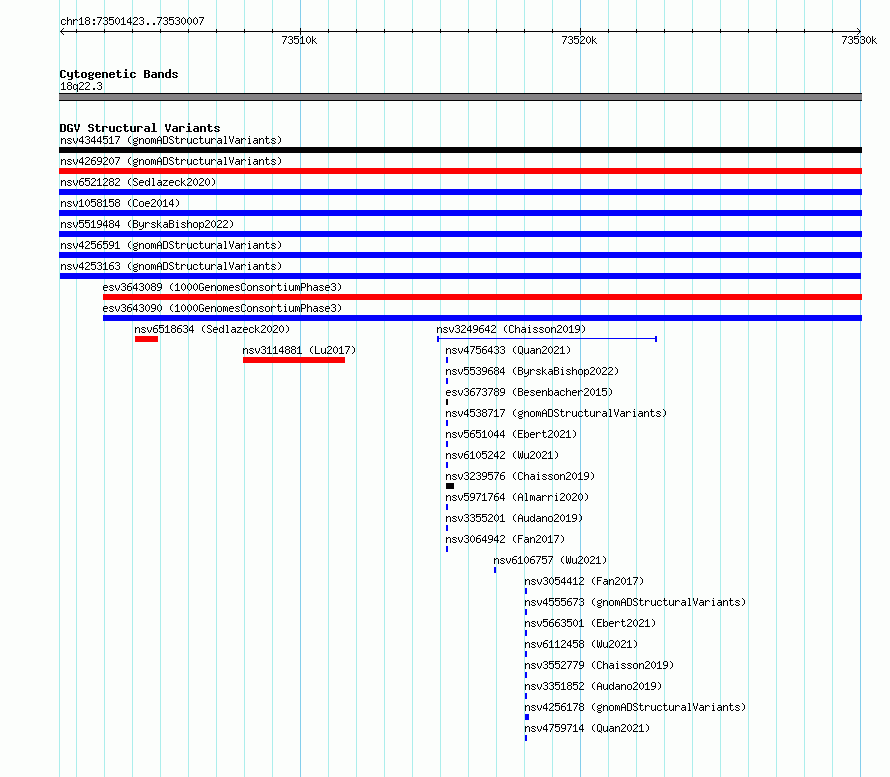This screenshot has width=890, height=777.
Task: Select nsv6112458 (Wu2021) label
Action: [581, 644]
